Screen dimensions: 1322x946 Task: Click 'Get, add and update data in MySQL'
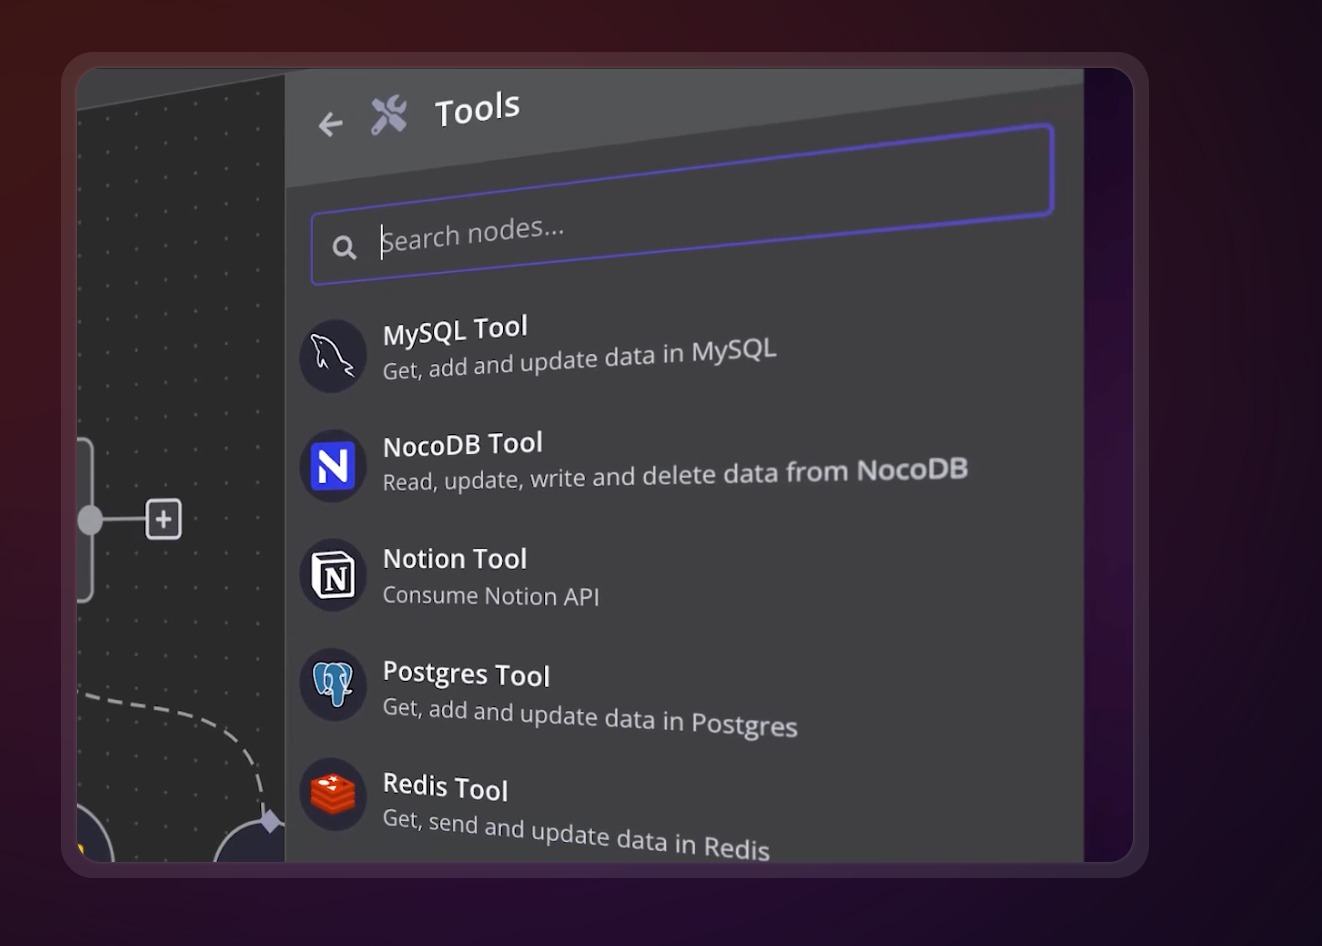[579, 359]
